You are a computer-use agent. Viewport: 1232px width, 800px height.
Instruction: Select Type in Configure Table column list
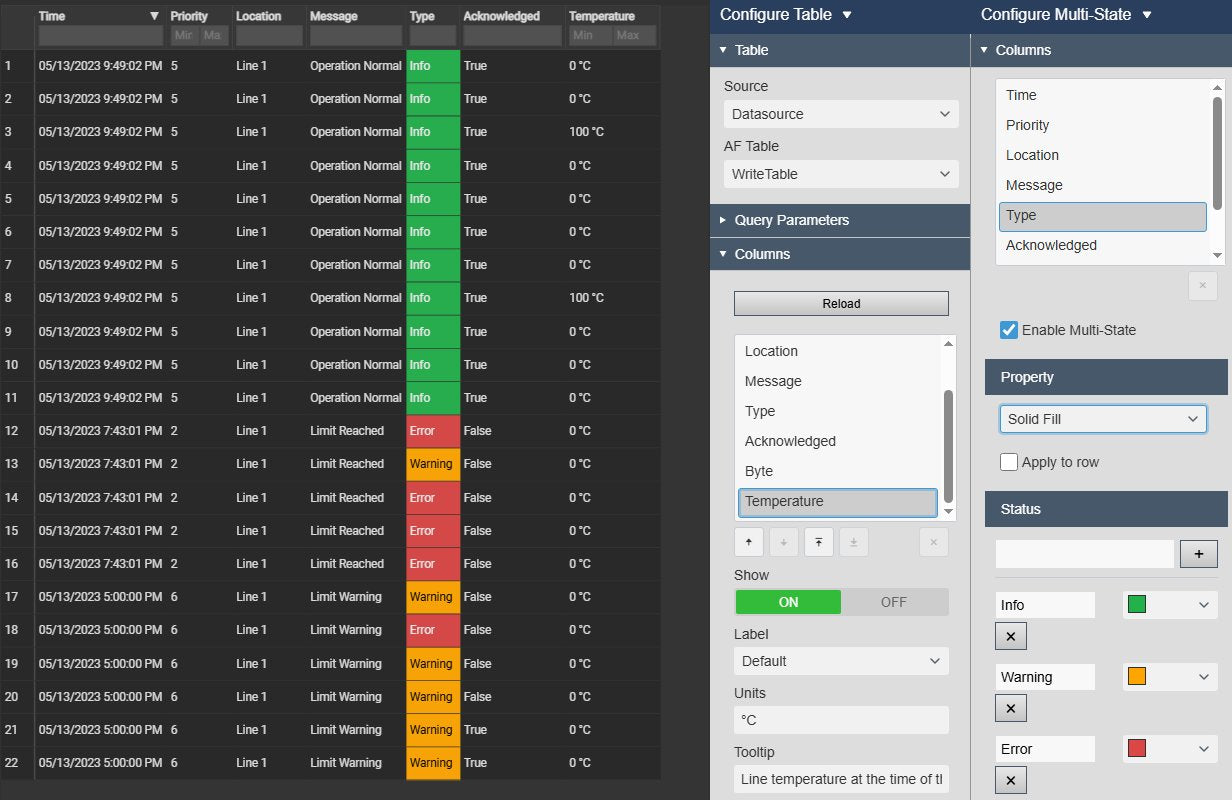click(838, 411)
